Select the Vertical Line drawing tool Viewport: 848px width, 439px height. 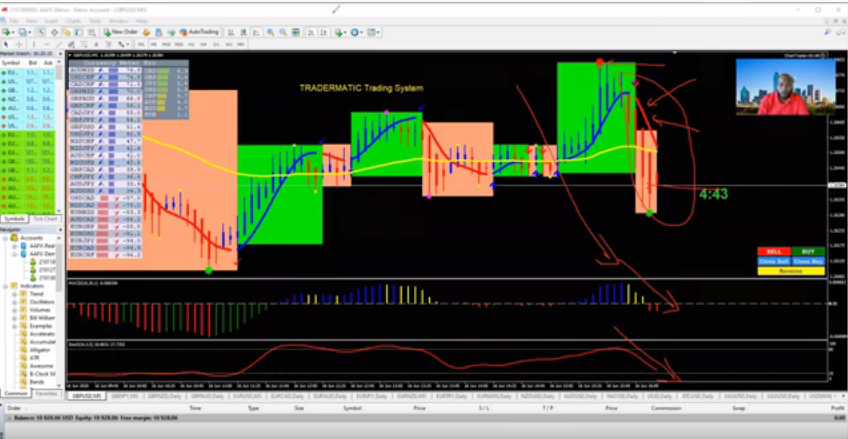(34, 44)
